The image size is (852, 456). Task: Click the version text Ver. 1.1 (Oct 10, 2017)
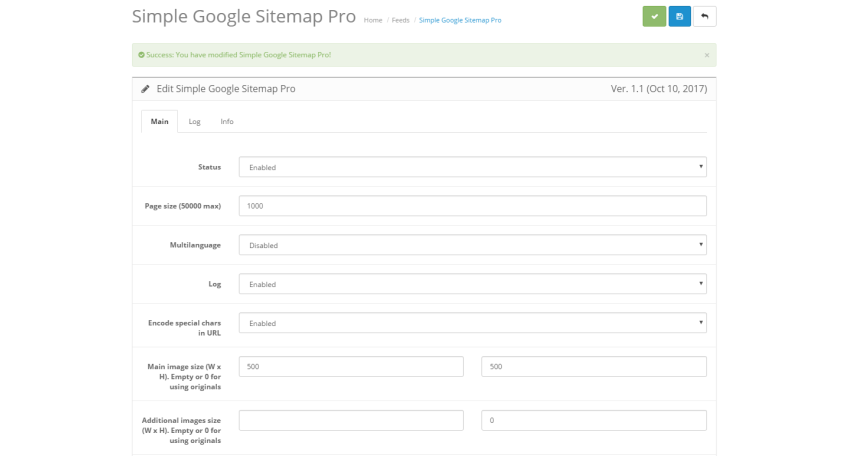(x=659, y=89)
